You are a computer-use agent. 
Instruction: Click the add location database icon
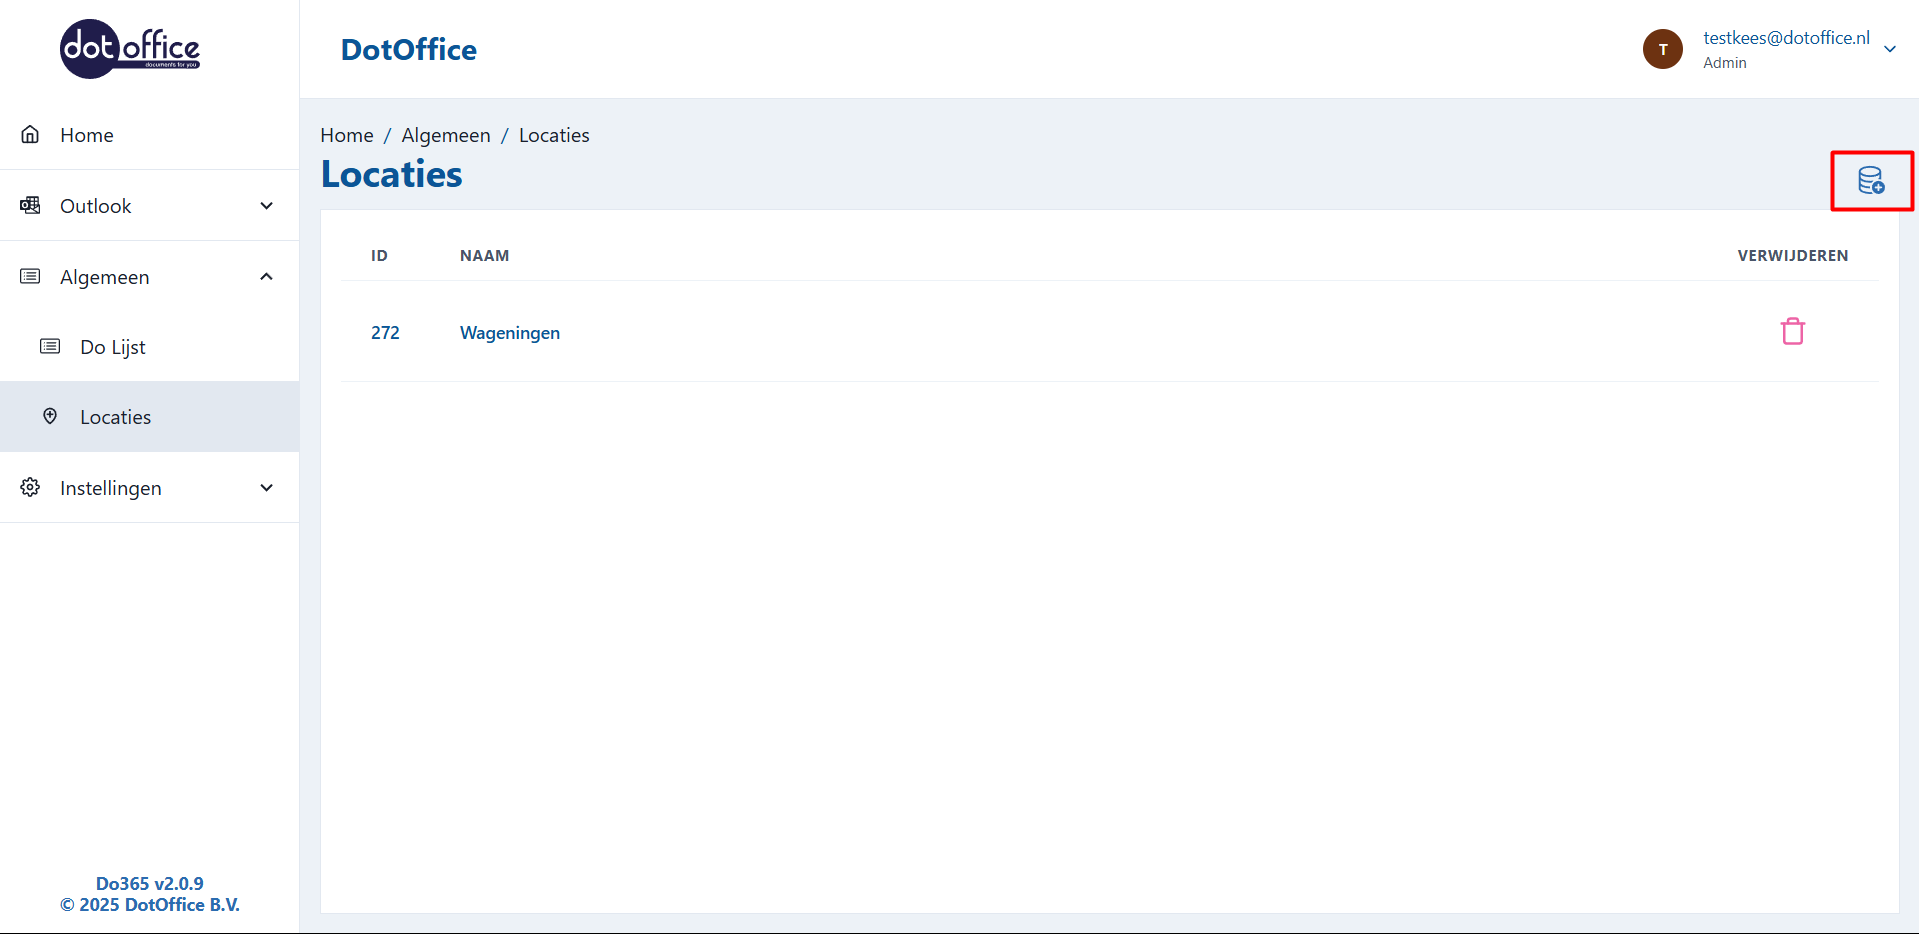pos(1871,181)
